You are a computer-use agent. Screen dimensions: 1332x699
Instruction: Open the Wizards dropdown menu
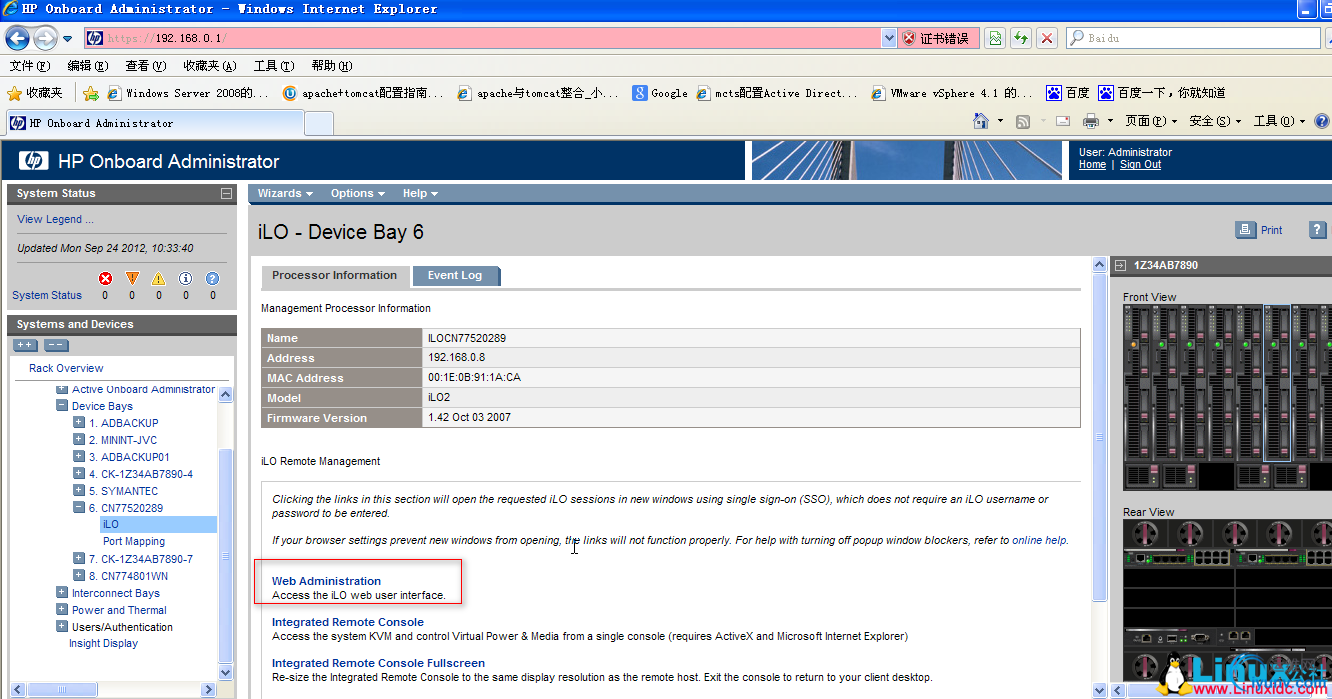(x=285, y=193)
